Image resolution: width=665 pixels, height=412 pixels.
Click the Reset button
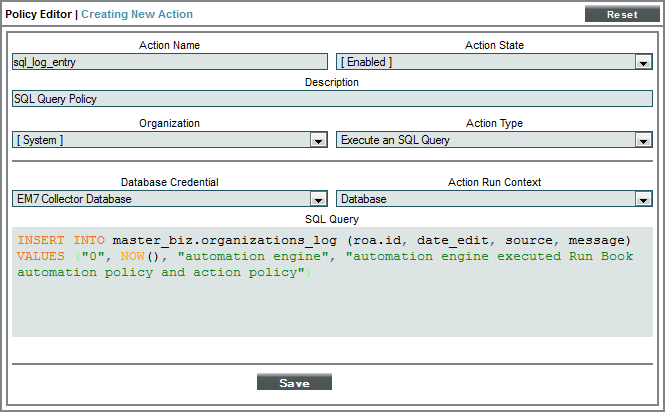click(622, 15)
